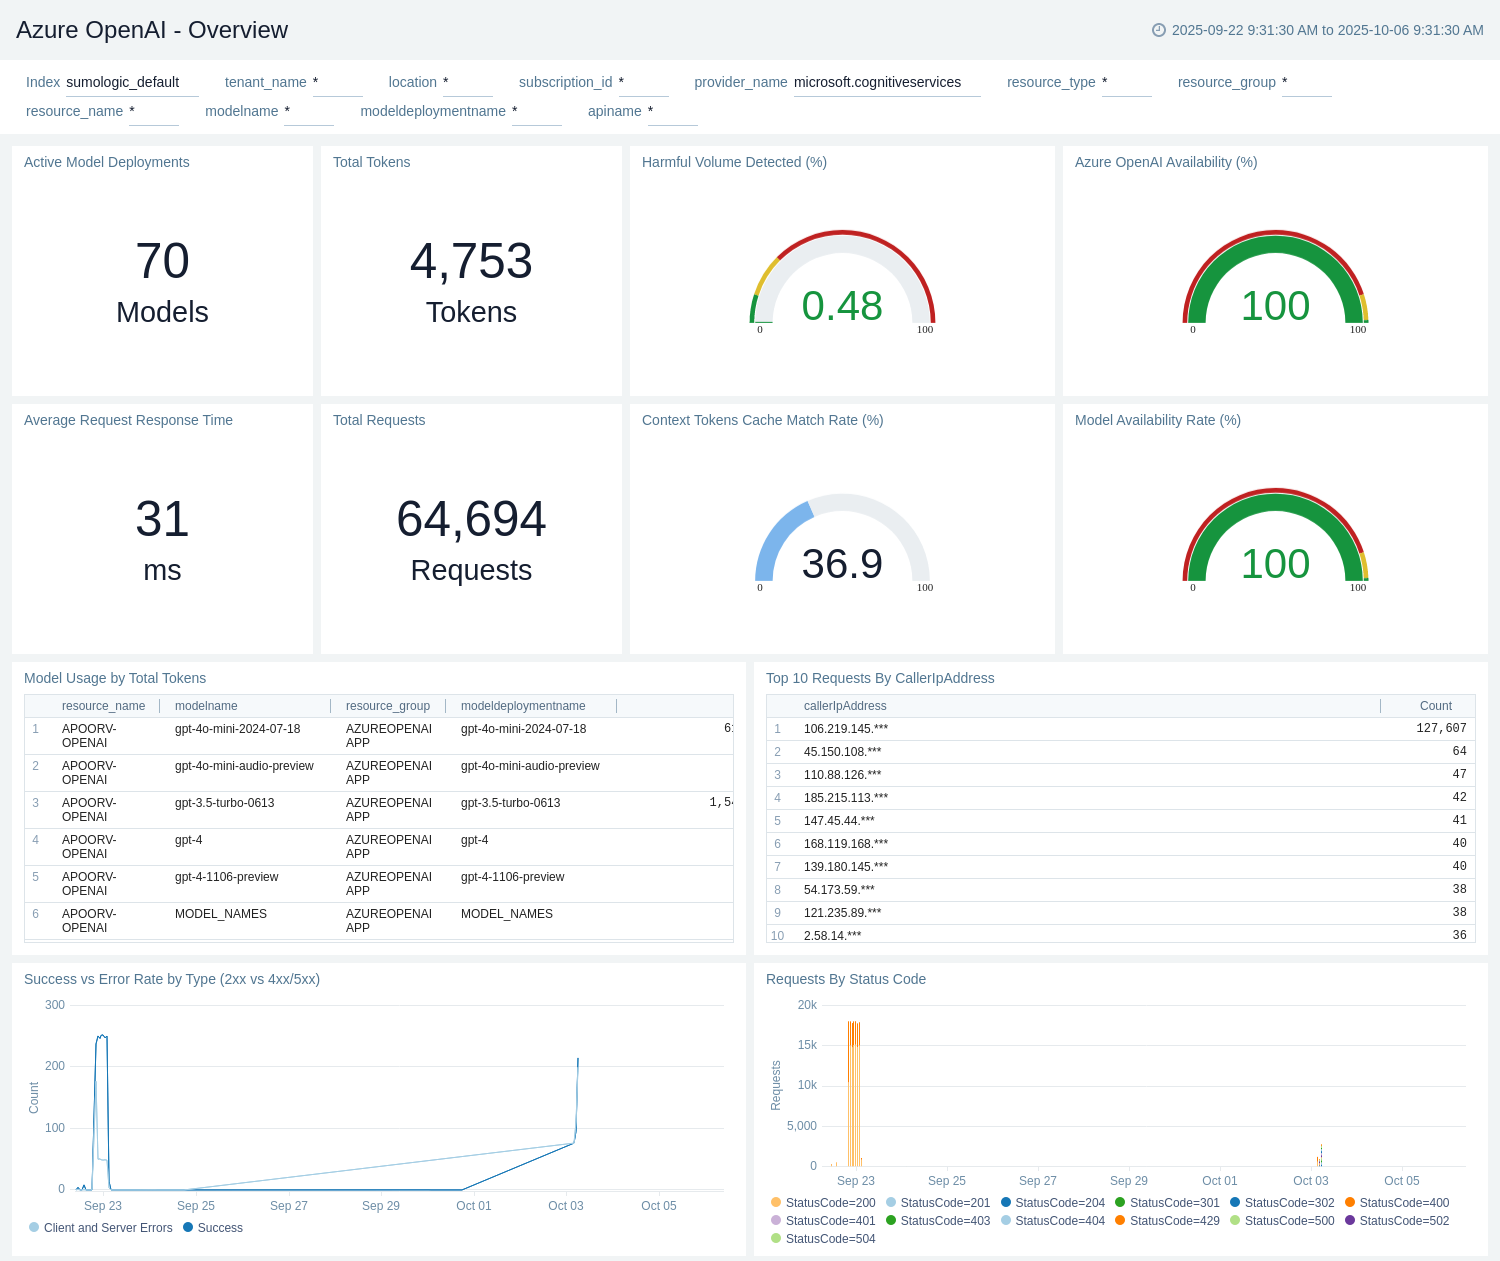This screenshot has height=1261, width=1500.
Task: Open the modeldeploymentname filter field
Action: [x=536, y=112]
